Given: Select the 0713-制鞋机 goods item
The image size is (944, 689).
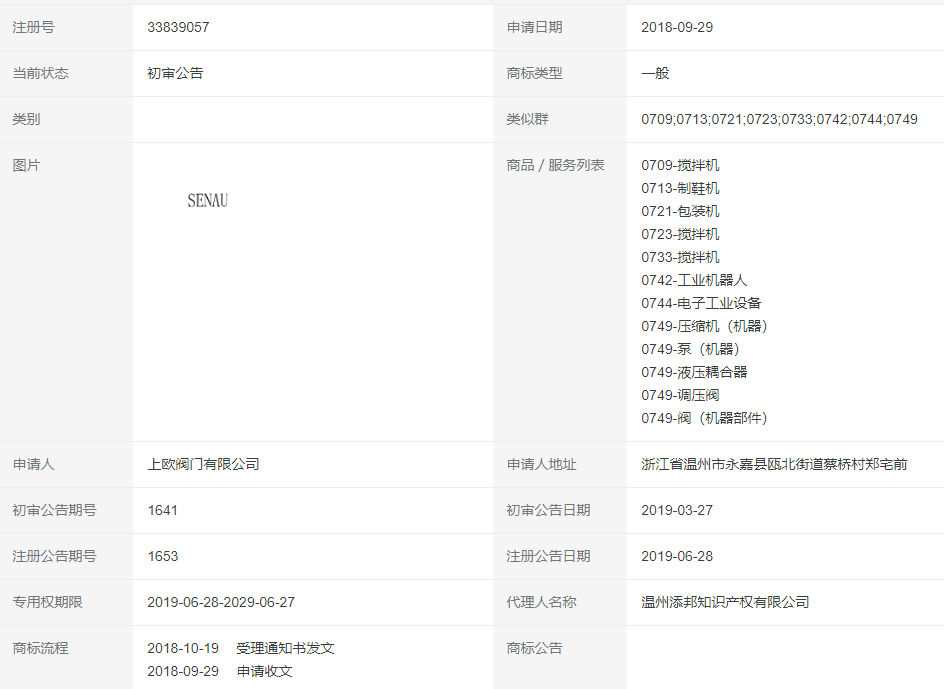Looking at the screenshot, I should 680,188.
